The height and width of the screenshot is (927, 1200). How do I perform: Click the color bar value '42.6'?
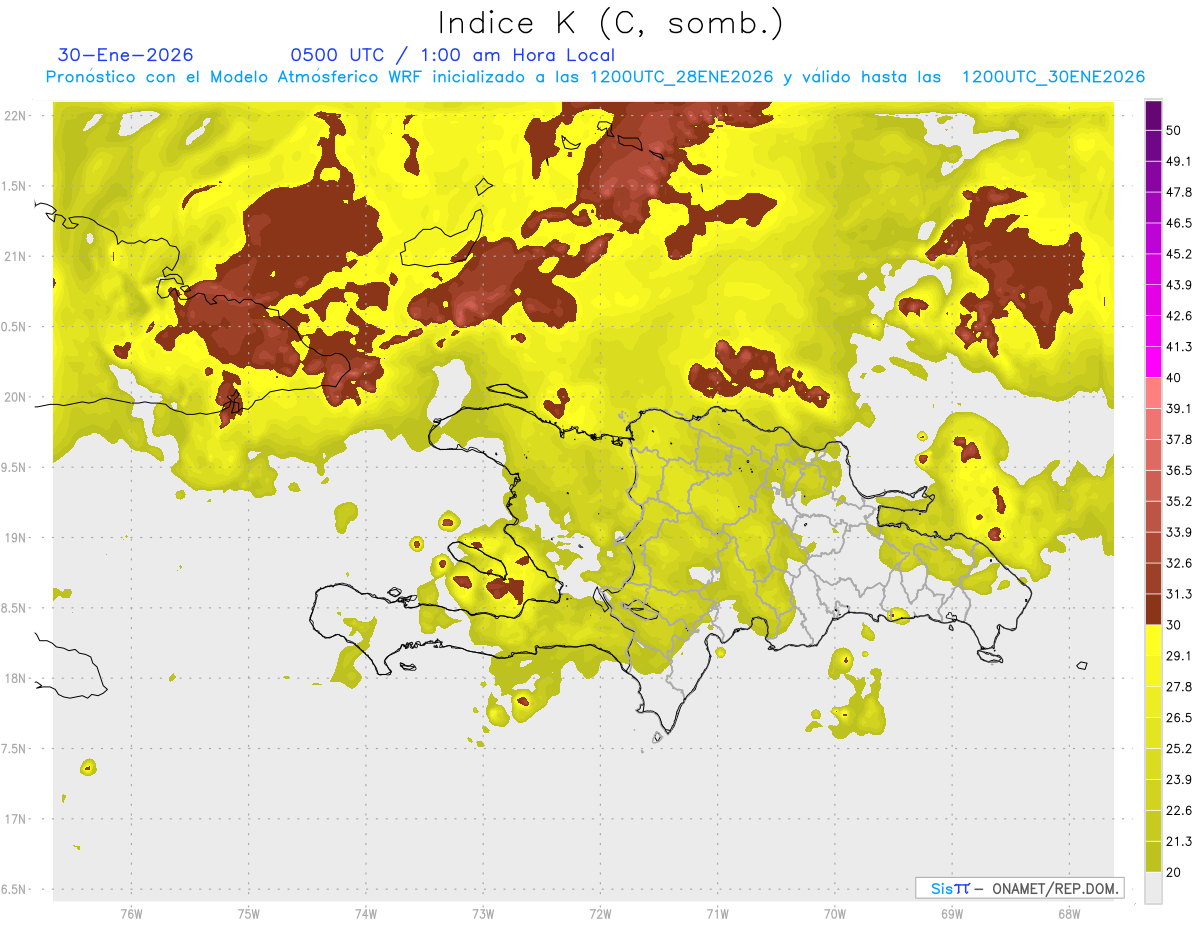(1178, 316)
